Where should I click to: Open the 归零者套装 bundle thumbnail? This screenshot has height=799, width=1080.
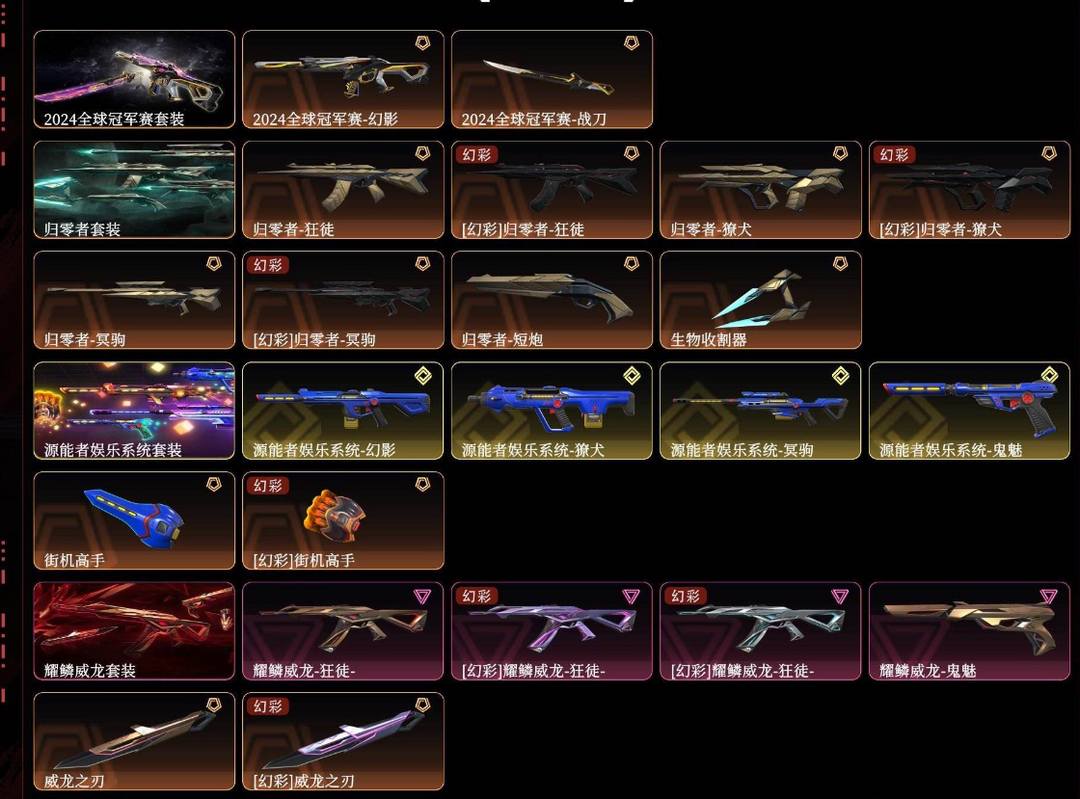(x=134, y=190)
